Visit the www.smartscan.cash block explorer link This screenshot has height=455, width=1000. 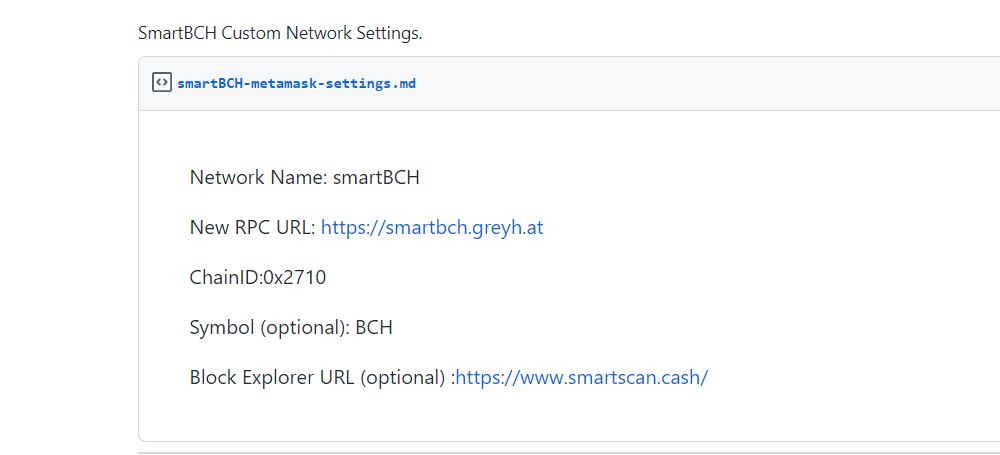pyautogui.click(x=582, y=377)
